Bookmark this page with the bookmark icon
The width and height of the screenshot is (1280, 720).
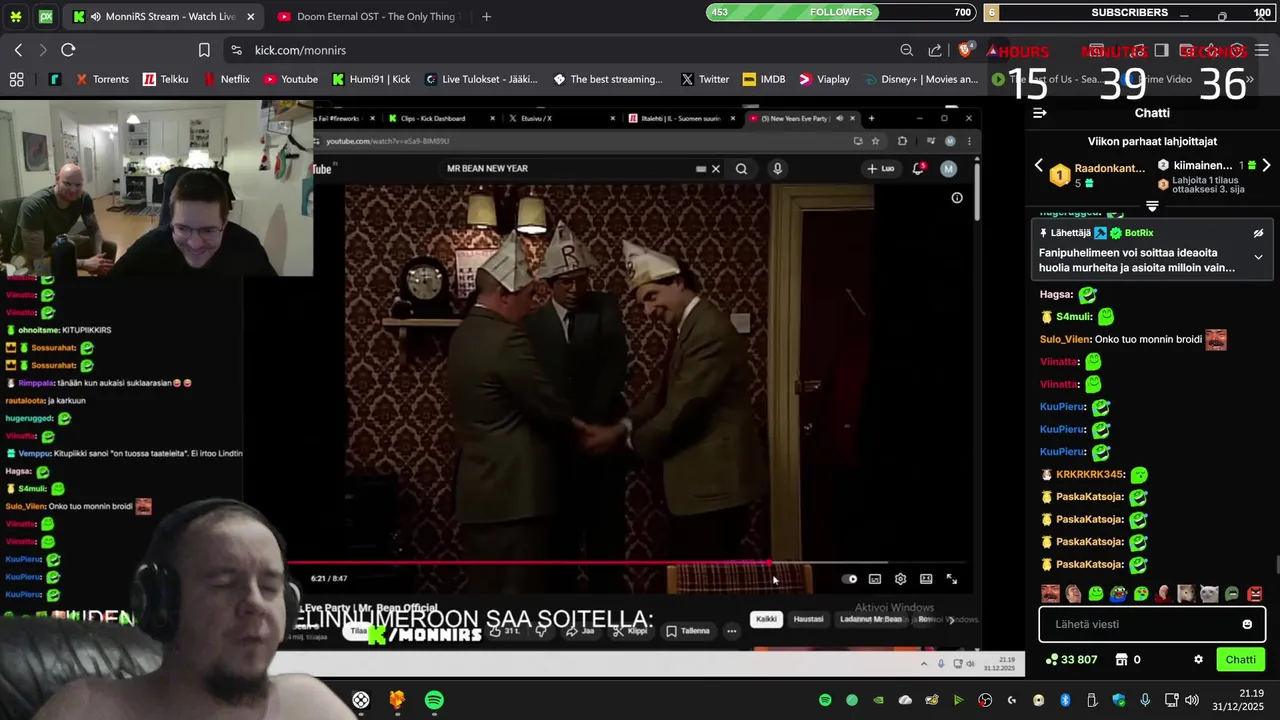(204, 50)
